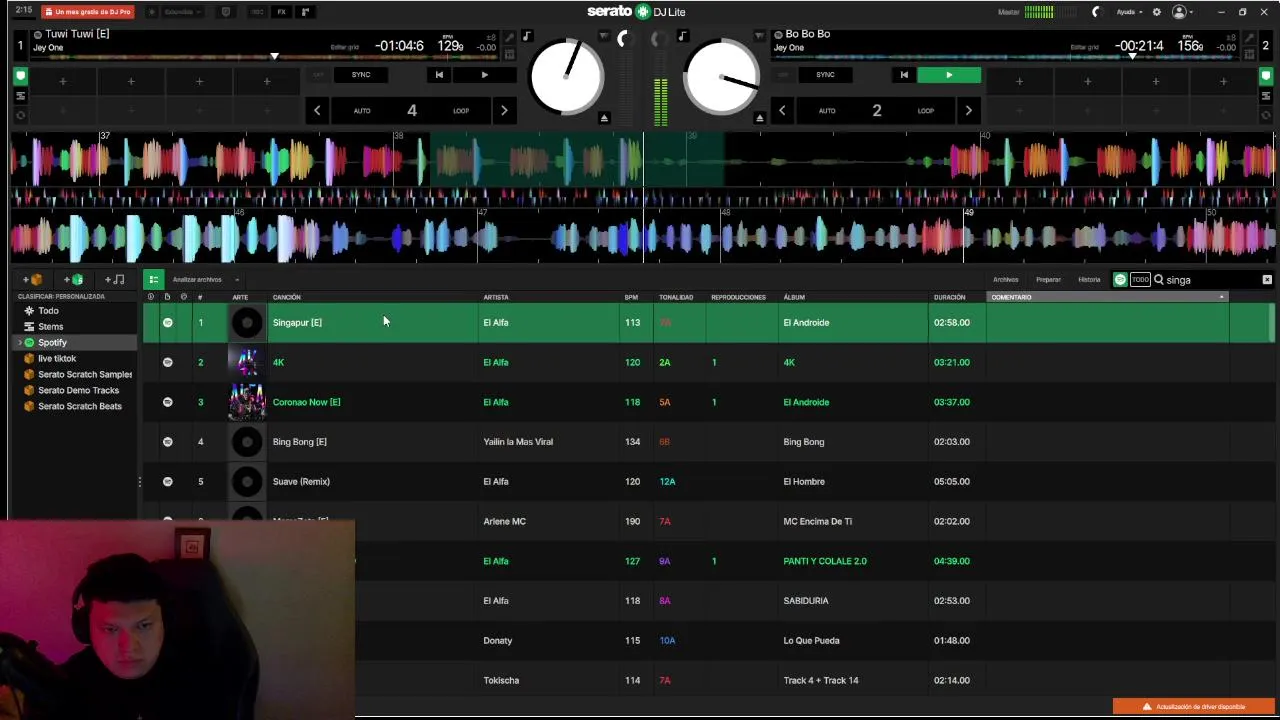1280x720 pixels.
Task: Click the 'Un mes gratis de DJ Pro' banner
Action: pos(88,12)
